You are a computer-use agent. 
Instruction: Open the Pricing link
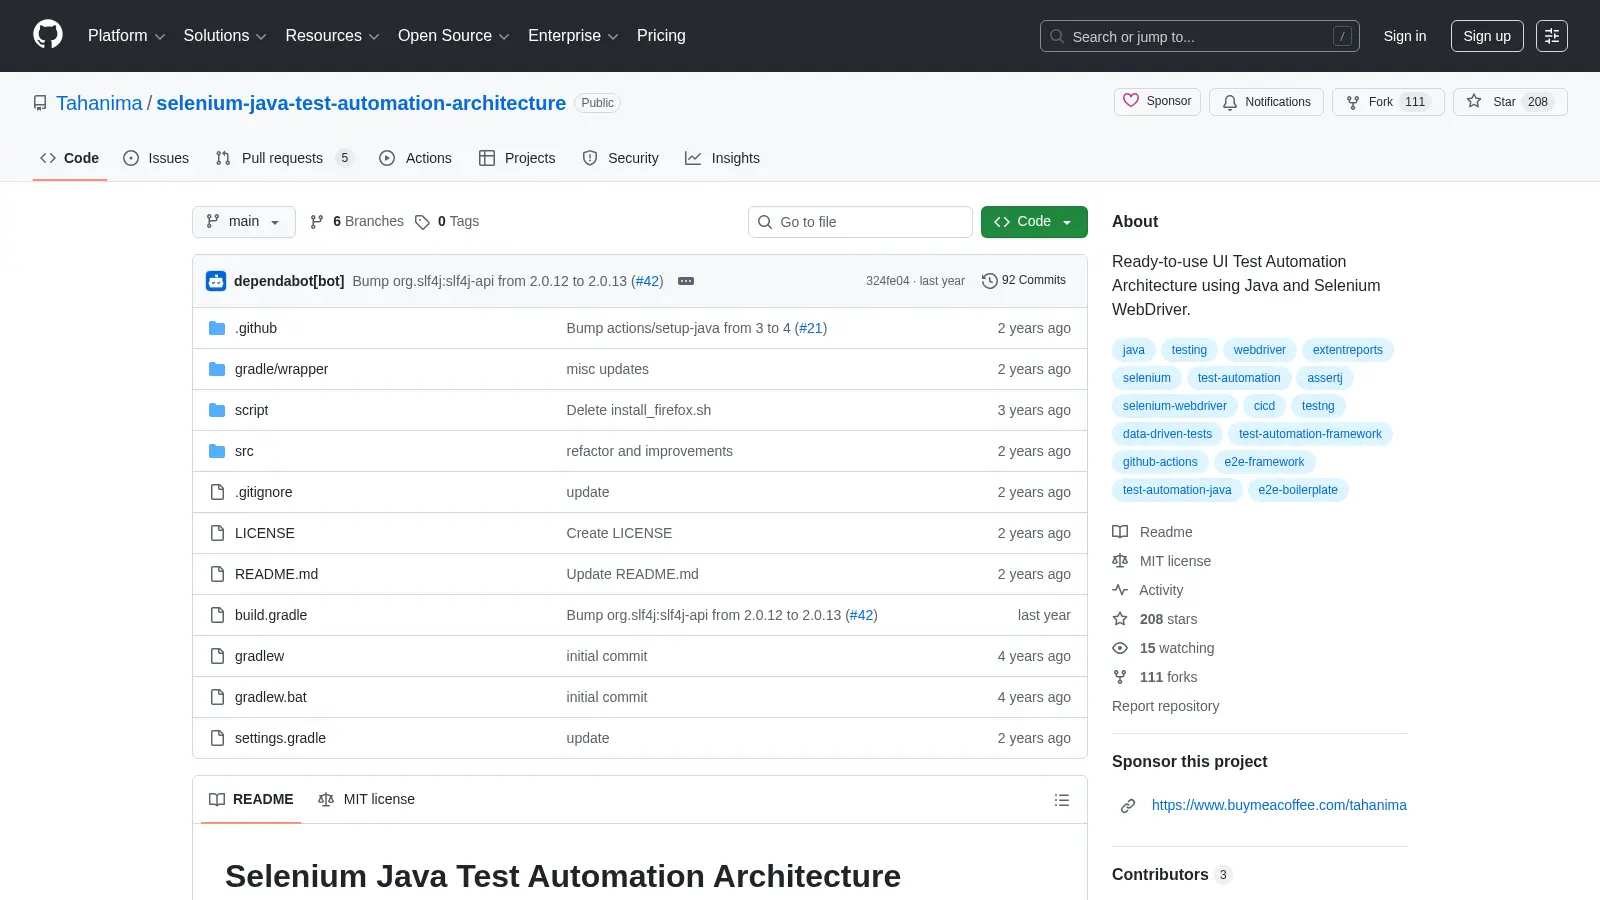click(661, 36)
